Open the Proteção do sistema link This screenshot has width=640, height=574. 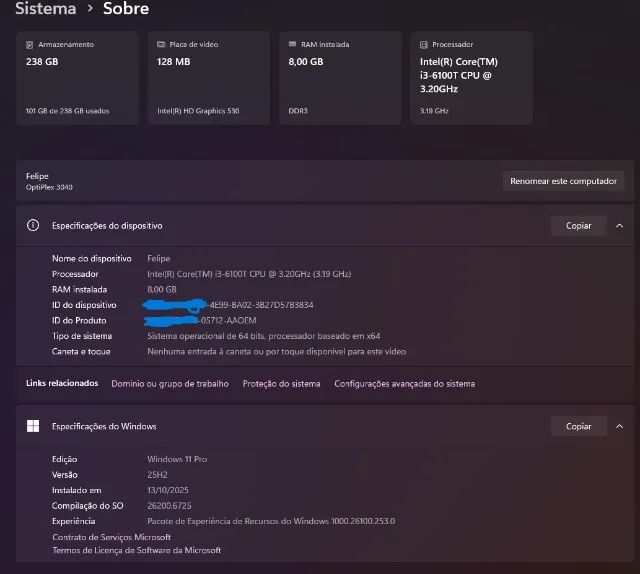(281, 384)
